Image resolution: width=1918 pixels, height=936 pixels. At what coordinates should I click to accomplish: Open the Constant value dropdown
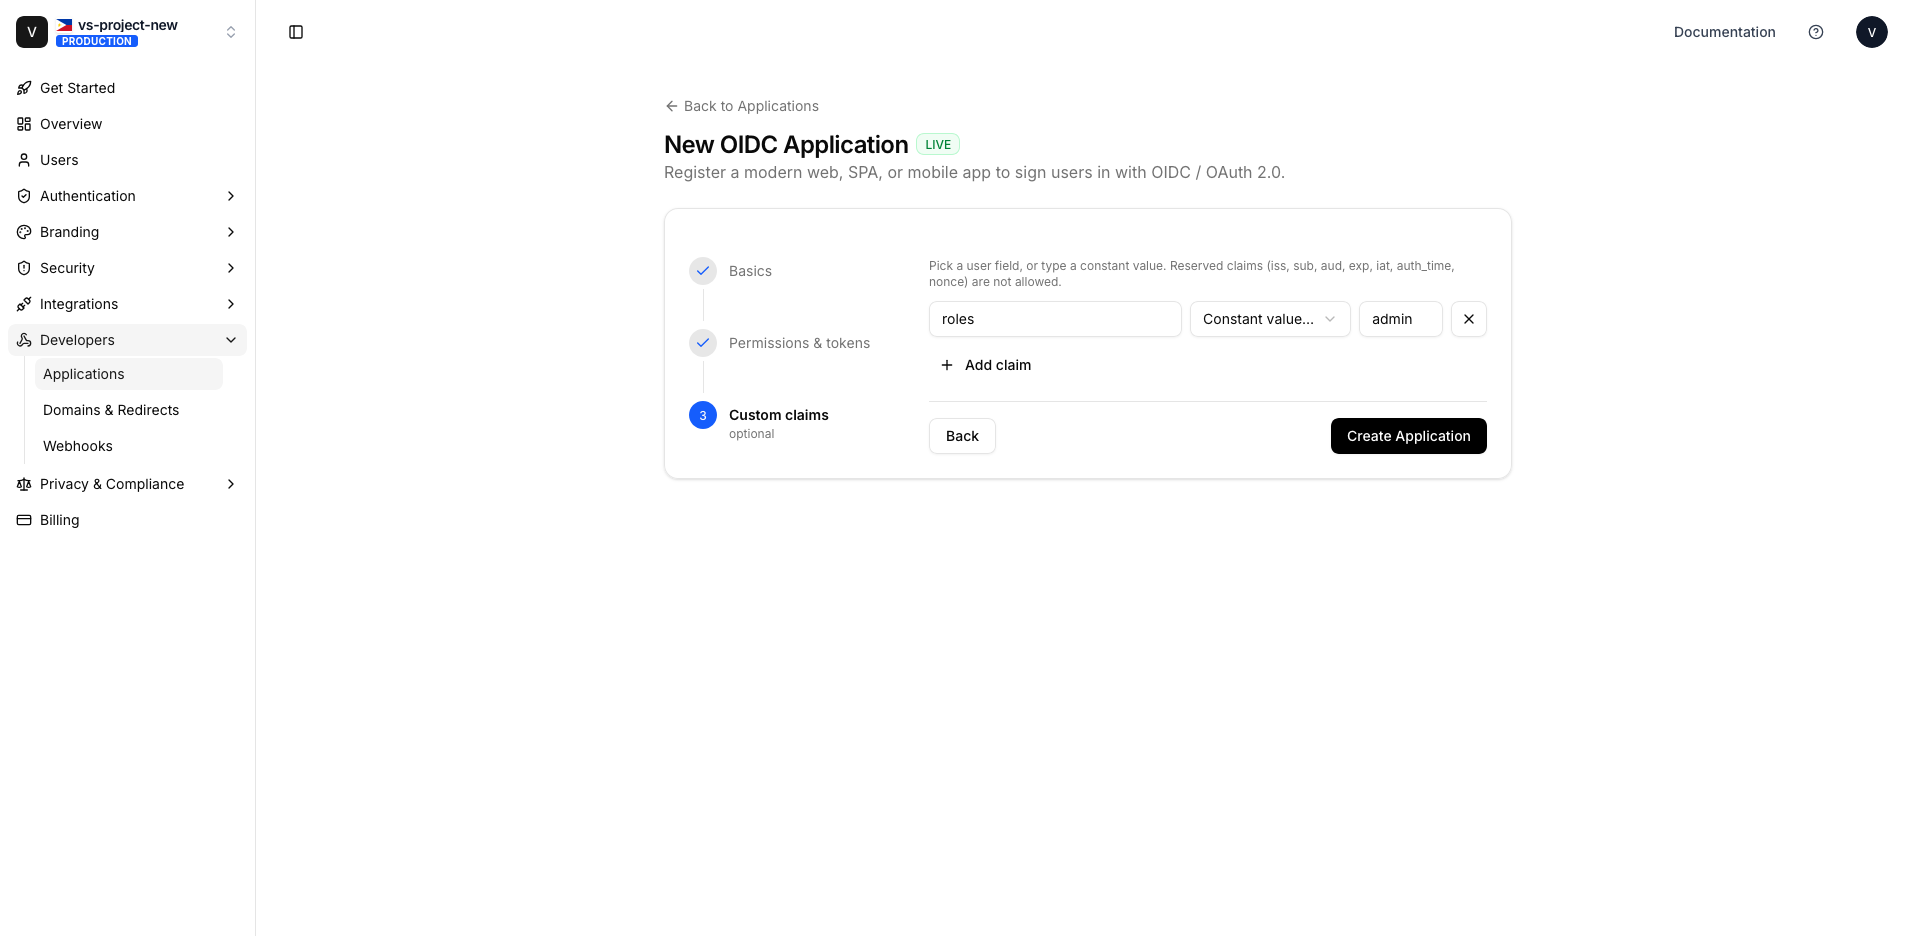(x=1270, y=319)
